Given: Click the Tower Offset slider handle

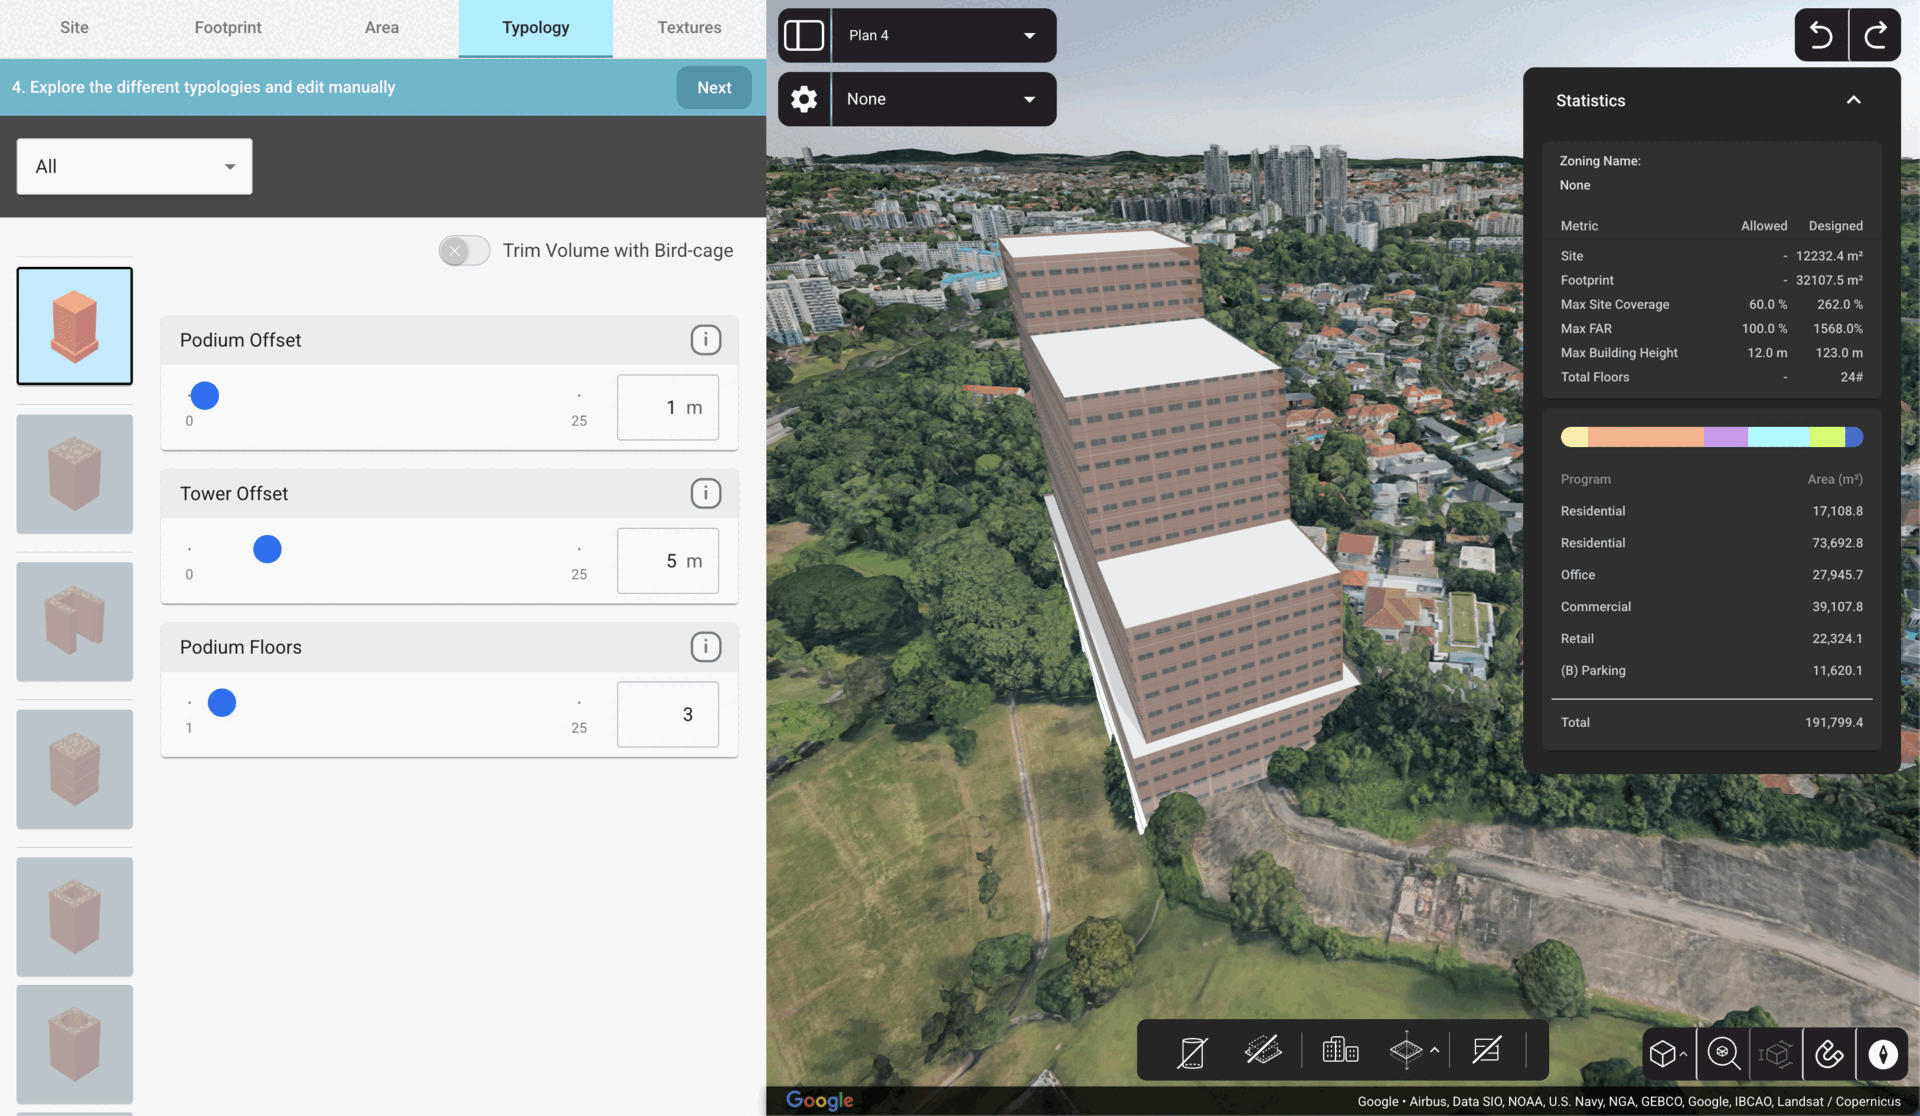Looking at the screenshot, I should (267, 549).
